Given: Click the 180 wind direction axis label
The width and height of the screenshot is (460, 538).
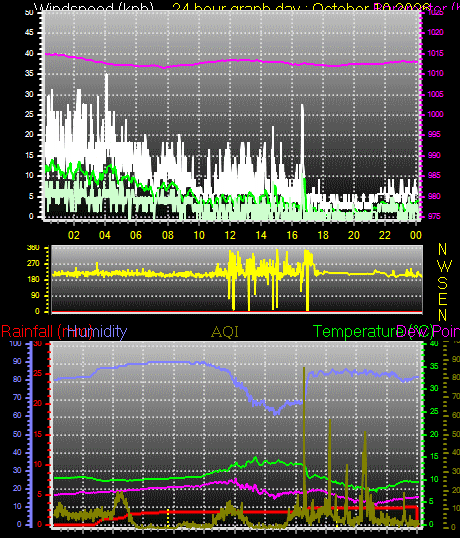Looking at the screenshot, I should pos(33,279).
